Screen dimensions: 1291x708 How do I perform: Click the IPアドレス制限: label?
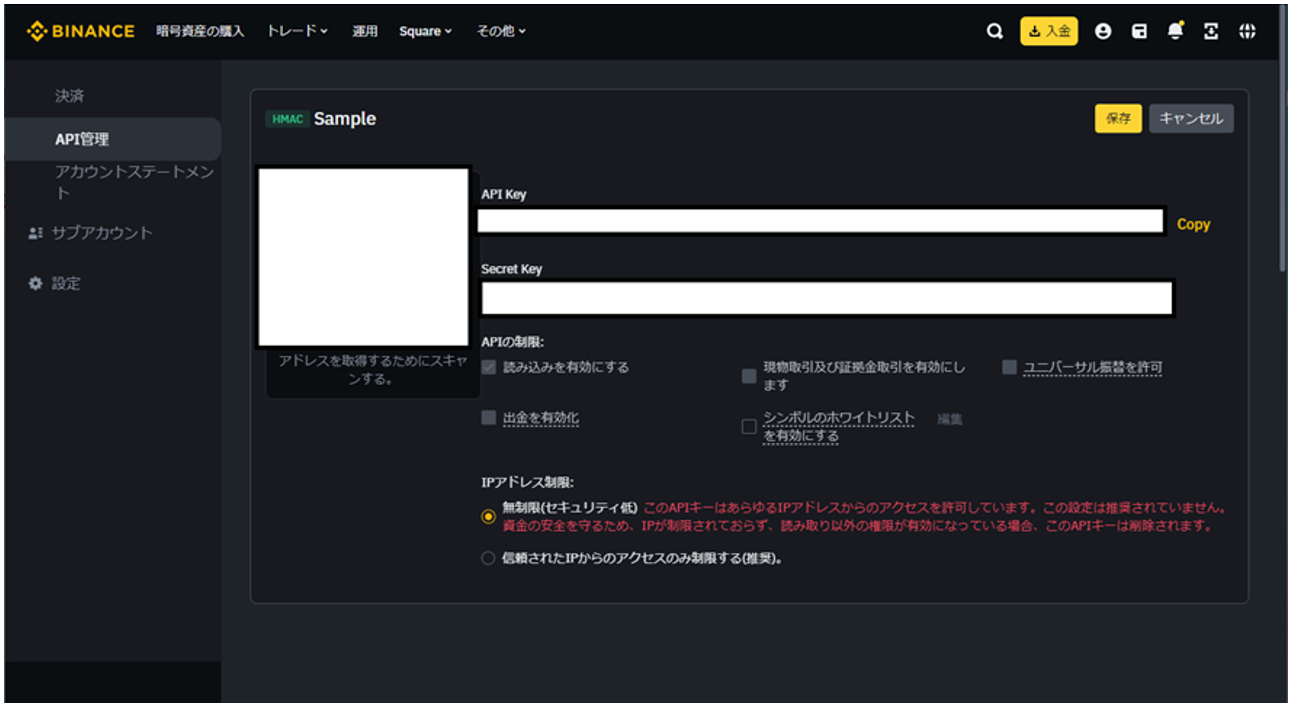point(528,482)
